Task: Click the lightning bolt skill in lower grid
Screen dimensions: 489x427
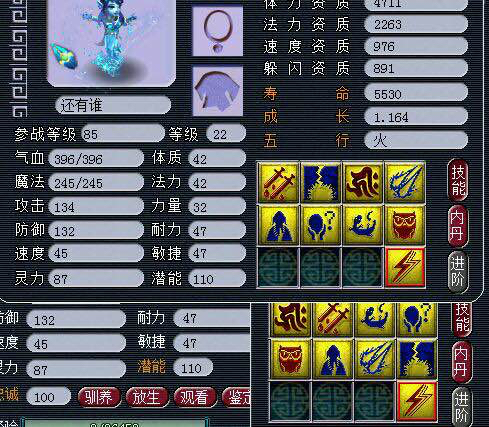Action: pyautogui.click(x=417, y=402)
